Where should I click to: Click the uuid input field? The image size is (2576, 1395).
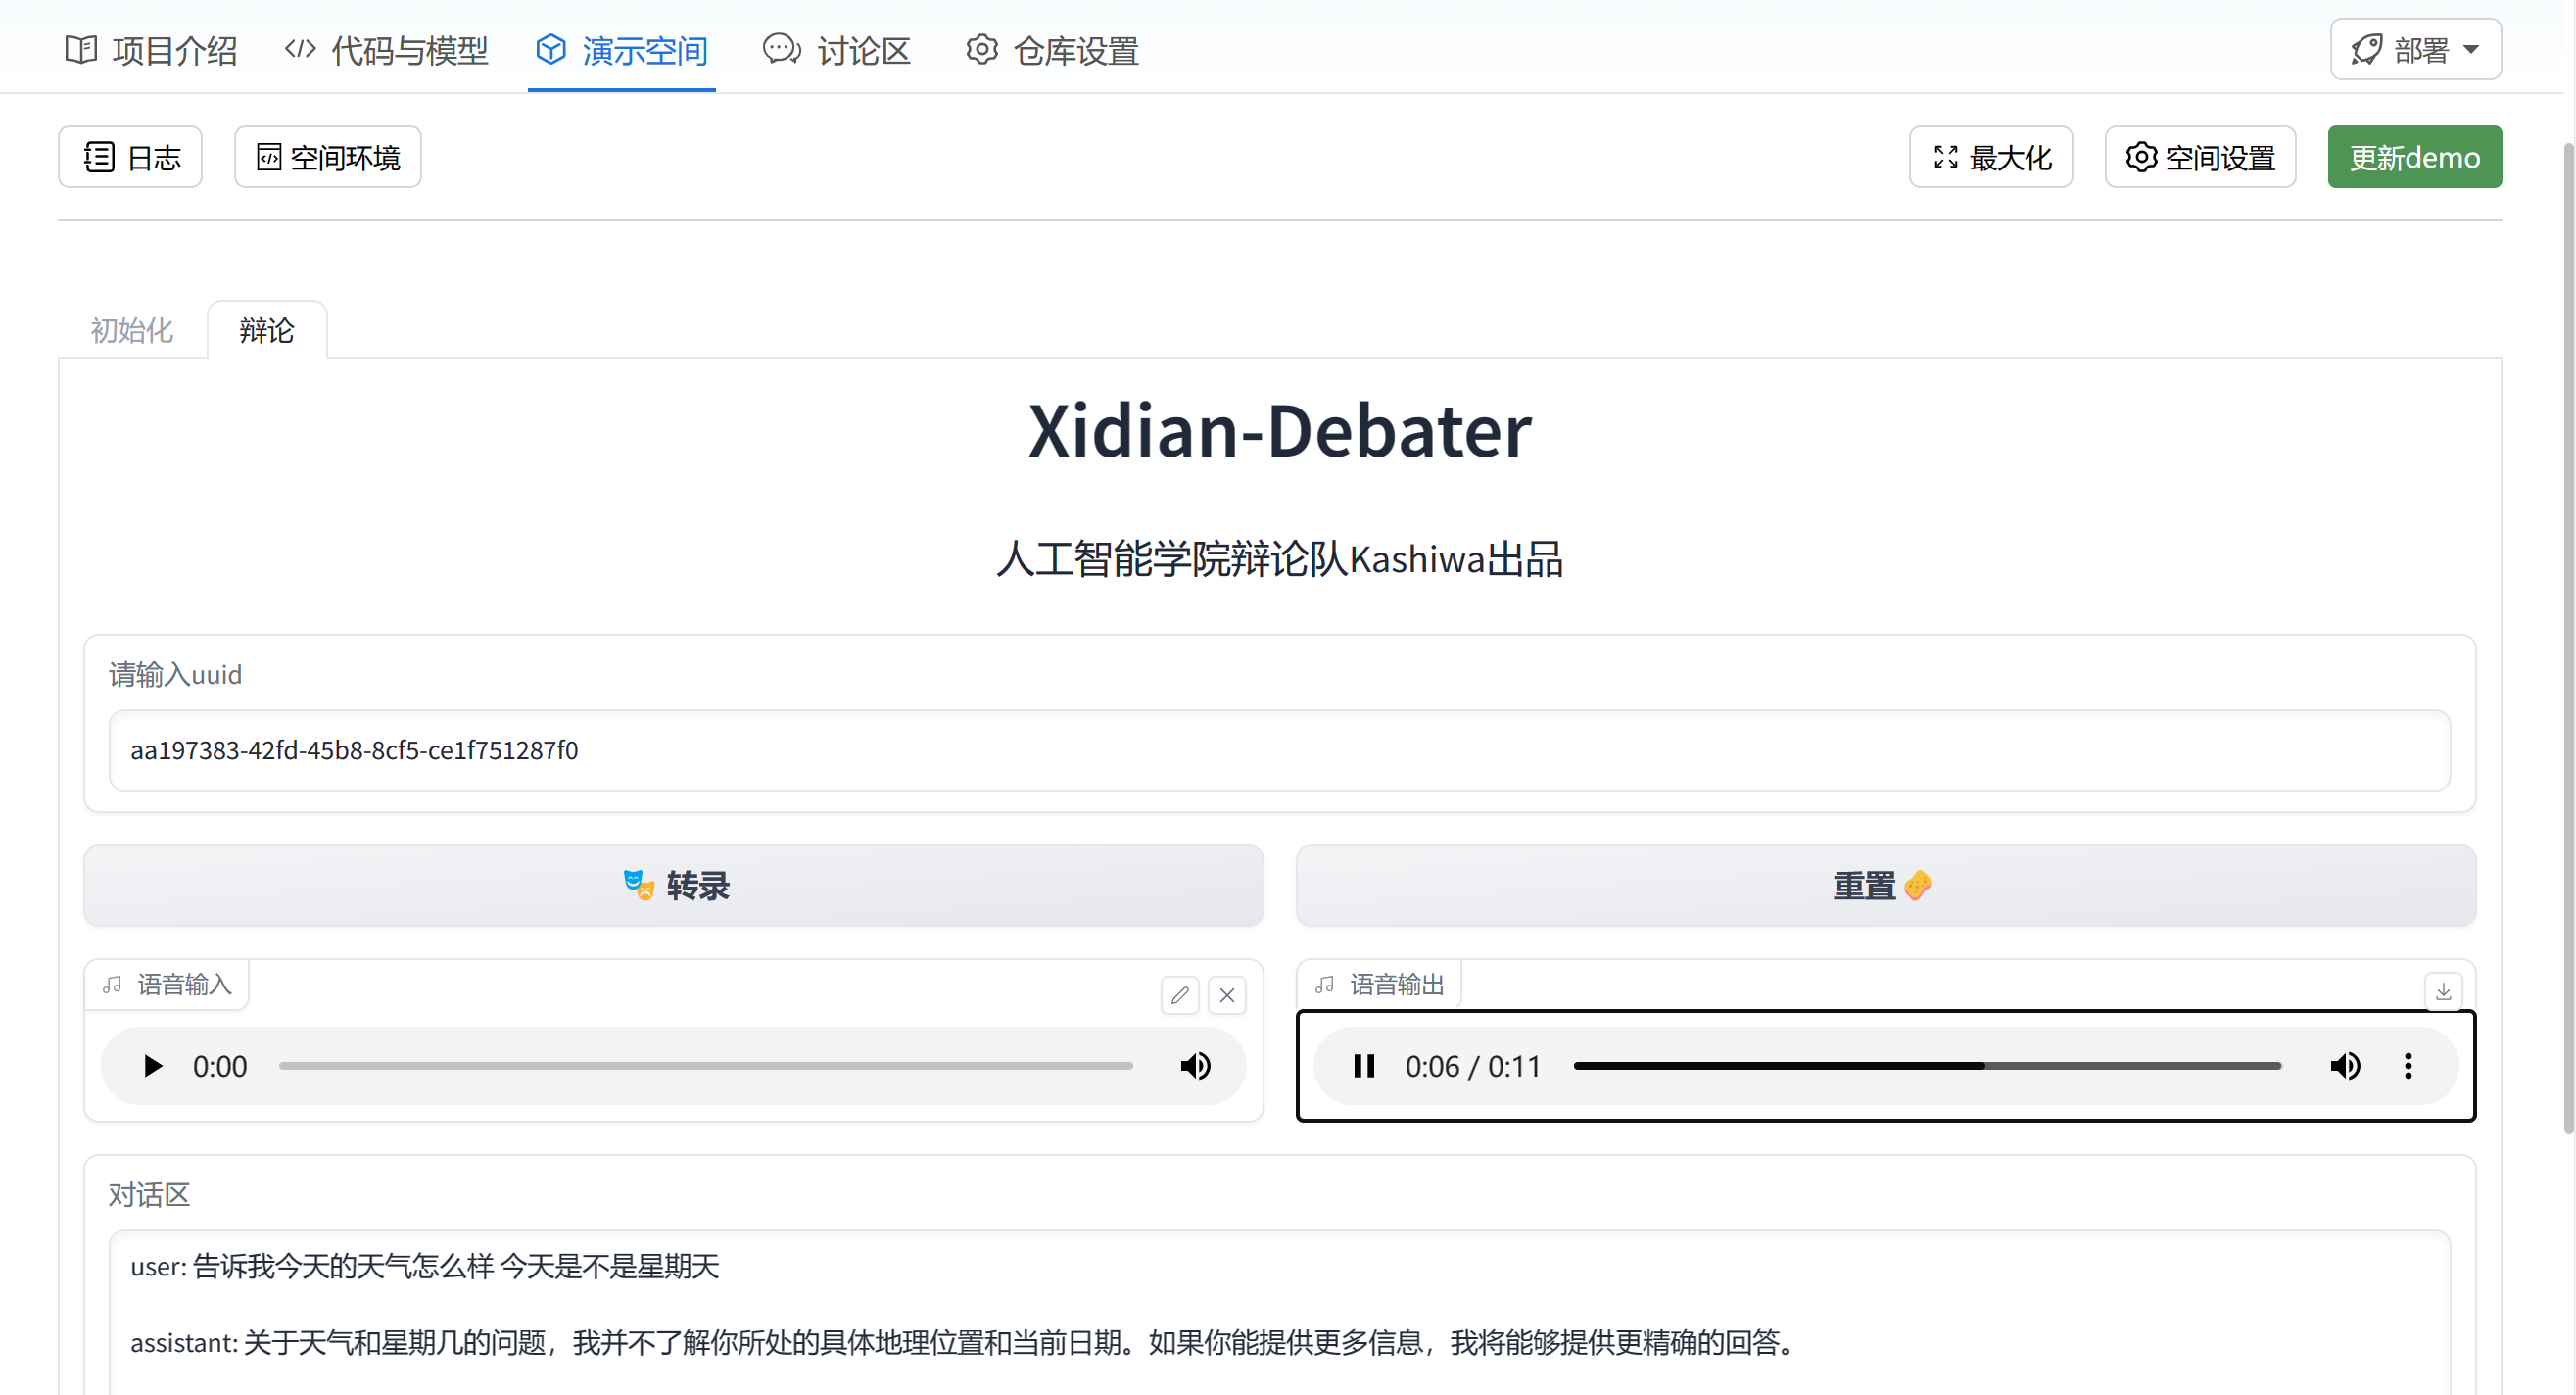[x=1278, y=750]
